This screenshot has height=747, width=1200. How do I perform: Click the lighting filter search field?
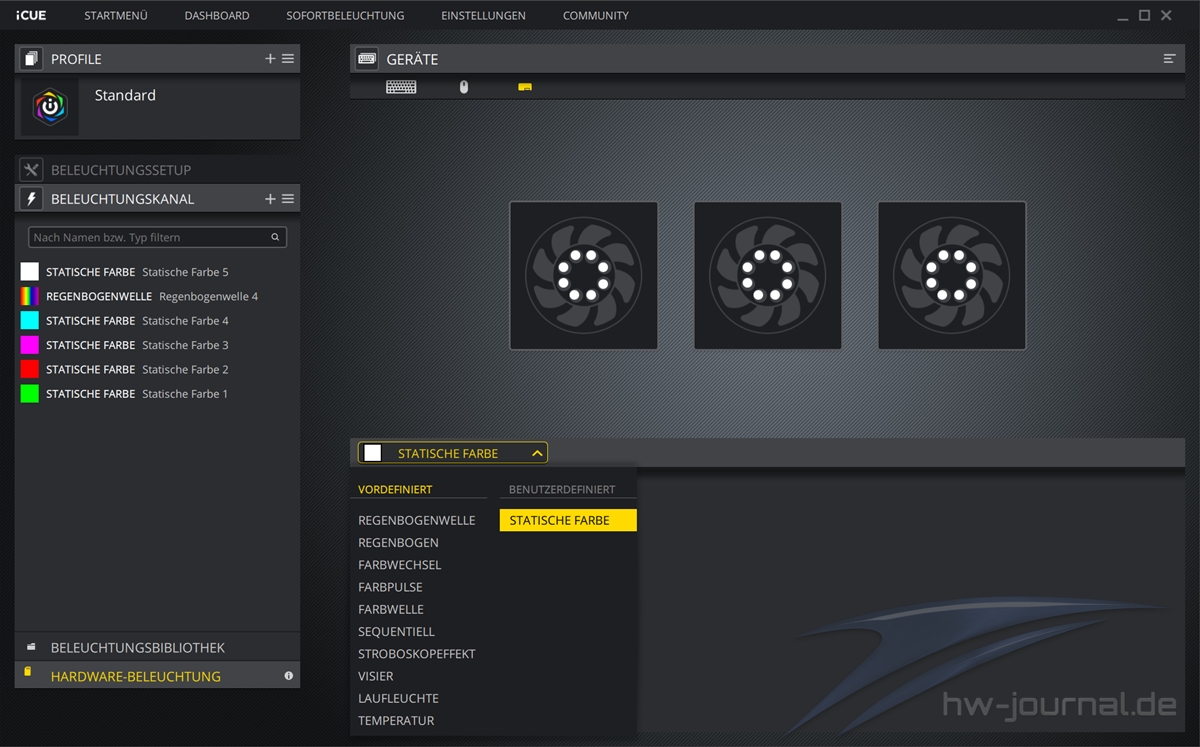coord(150,237)
